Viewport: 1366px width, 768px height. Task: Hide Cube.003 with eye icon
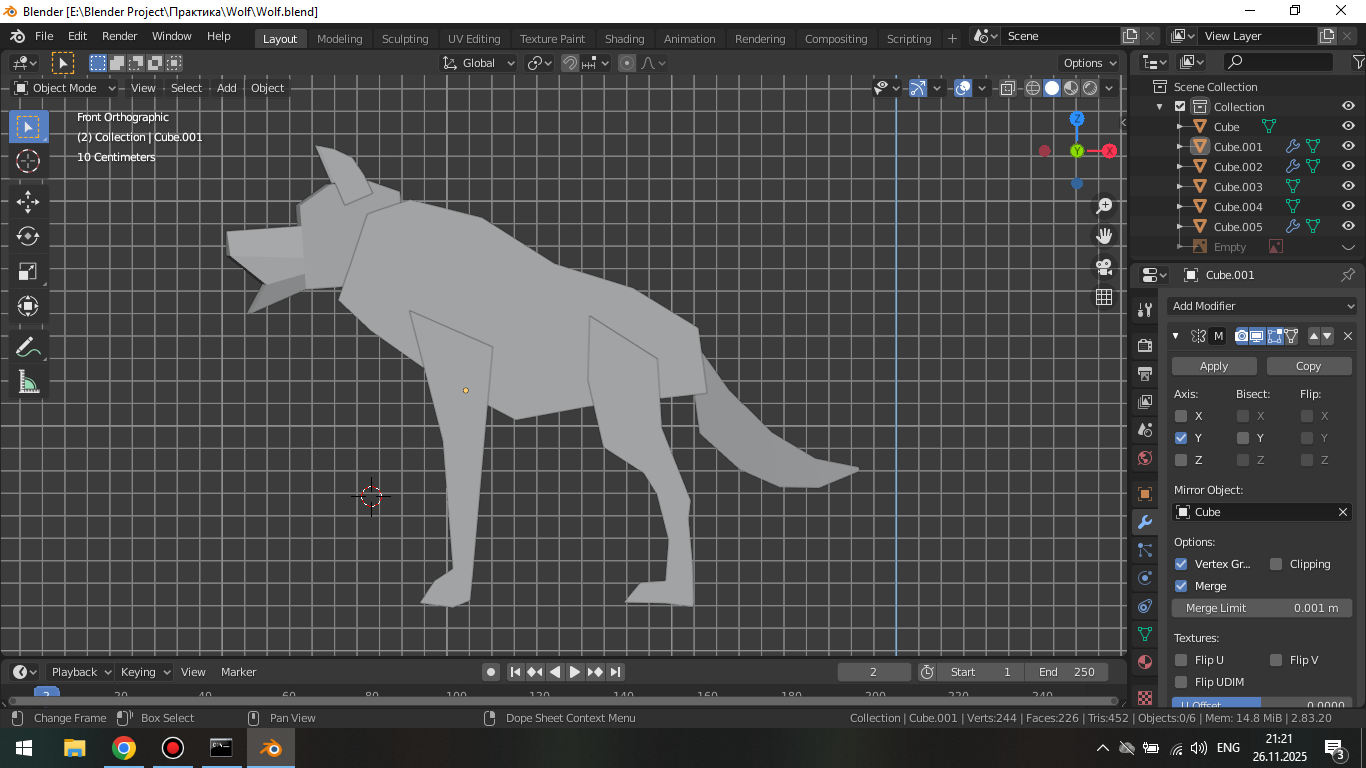click(1348, 187)
